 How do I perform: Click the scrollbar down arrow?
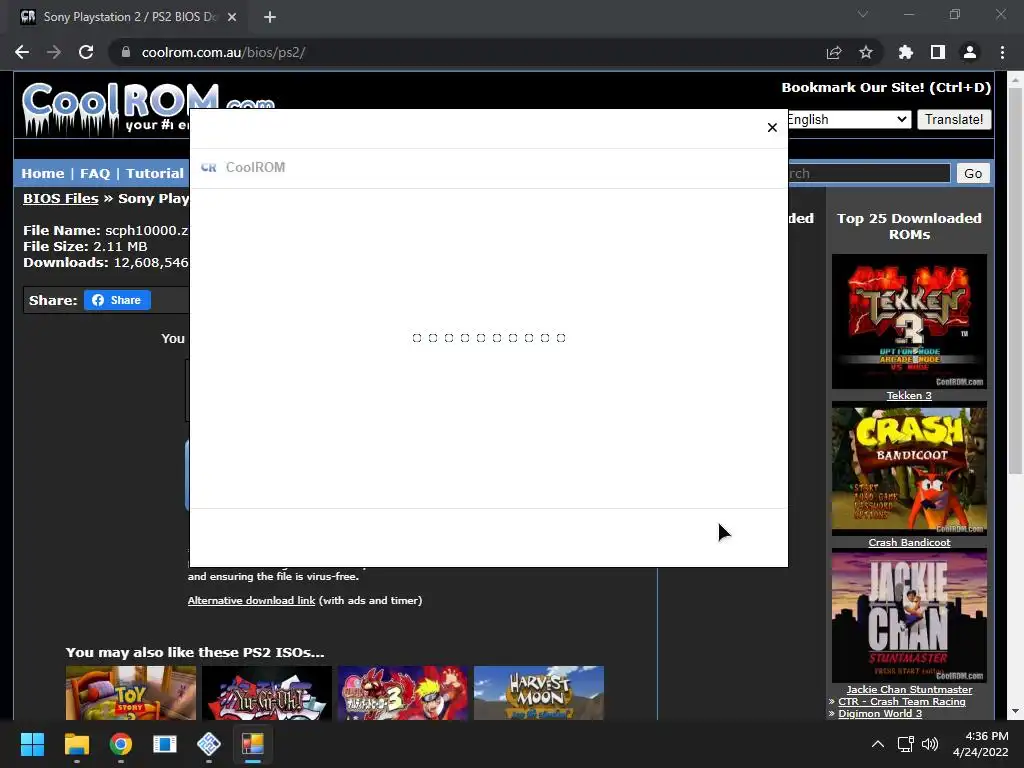[1015, 711]
